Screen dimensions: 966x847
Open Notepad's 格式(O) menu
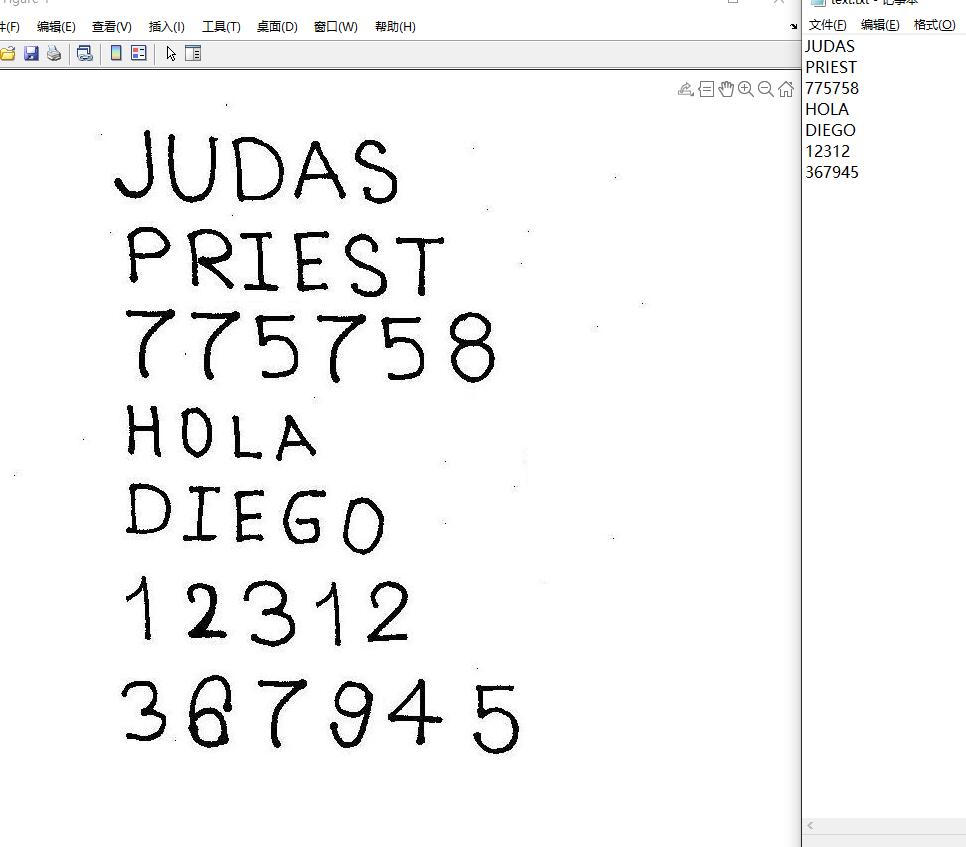point(935,25)
